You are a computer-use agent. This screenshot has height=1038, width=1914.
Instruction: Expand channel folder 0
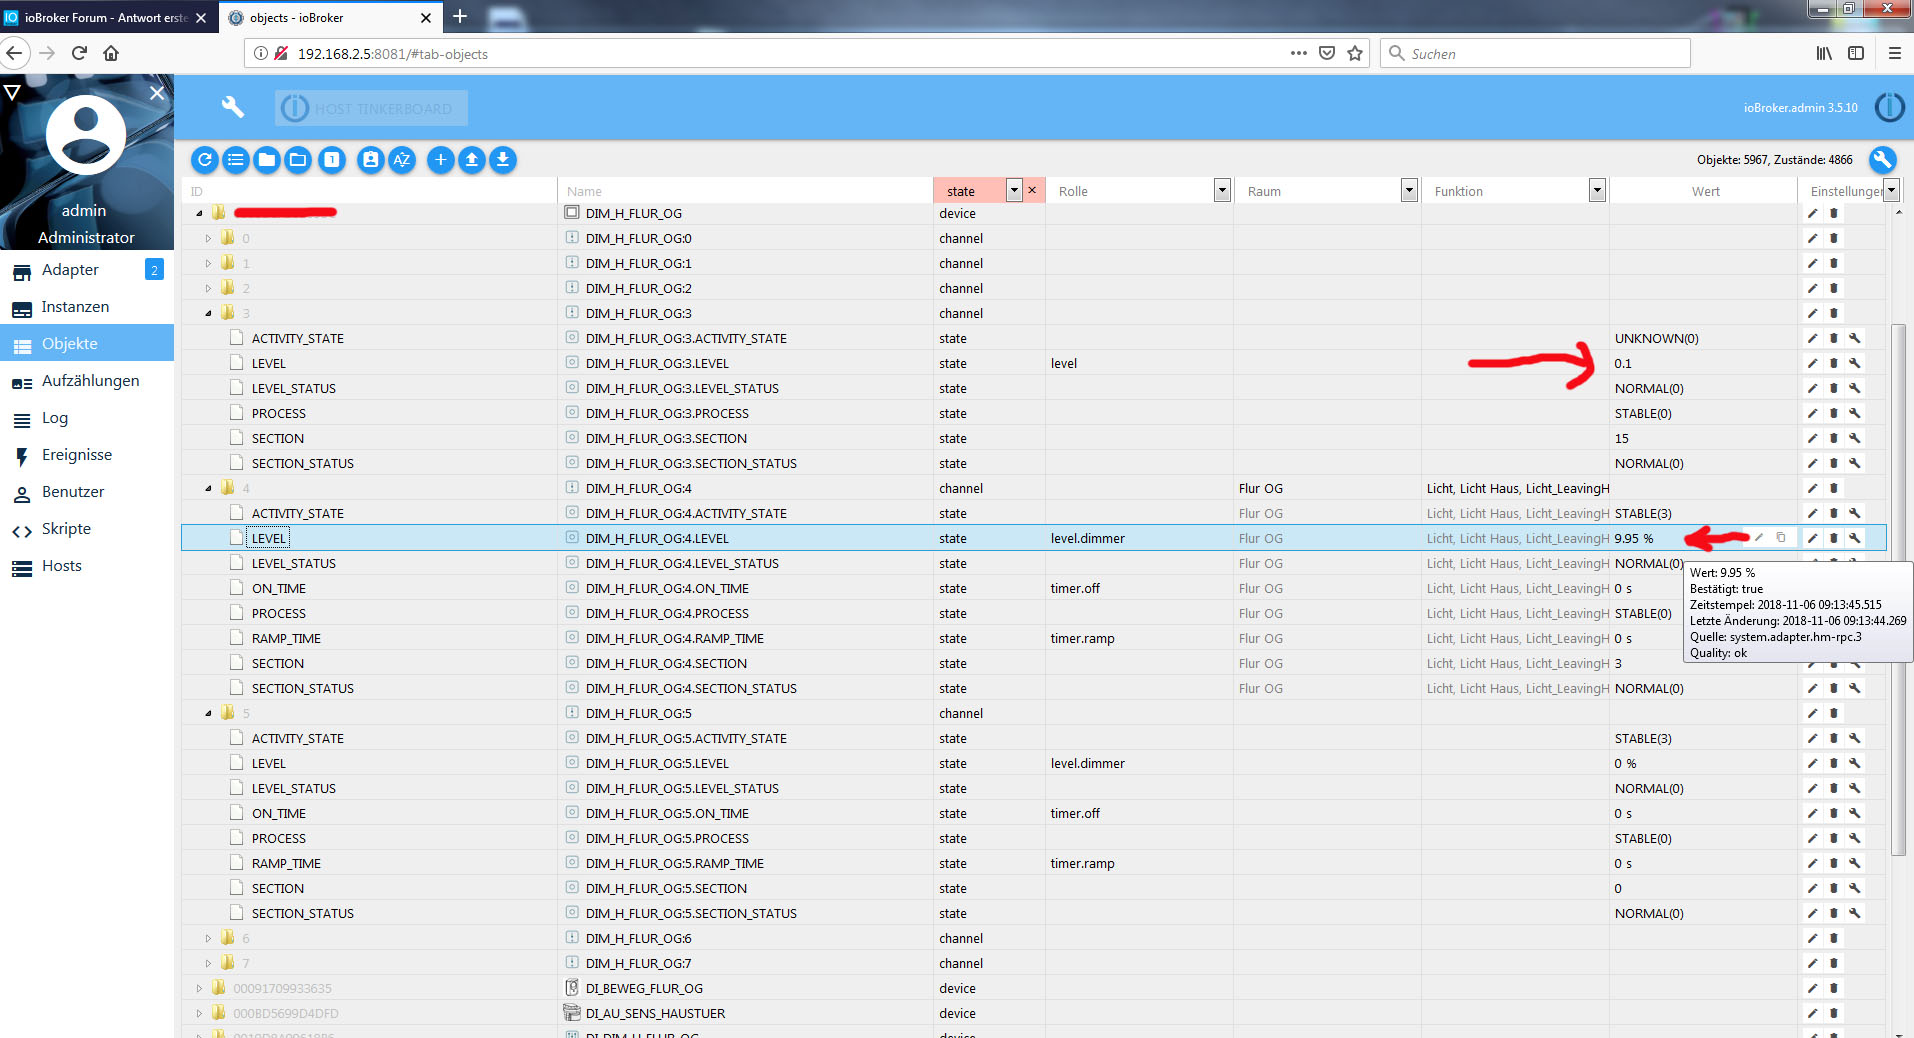point(208,239)
